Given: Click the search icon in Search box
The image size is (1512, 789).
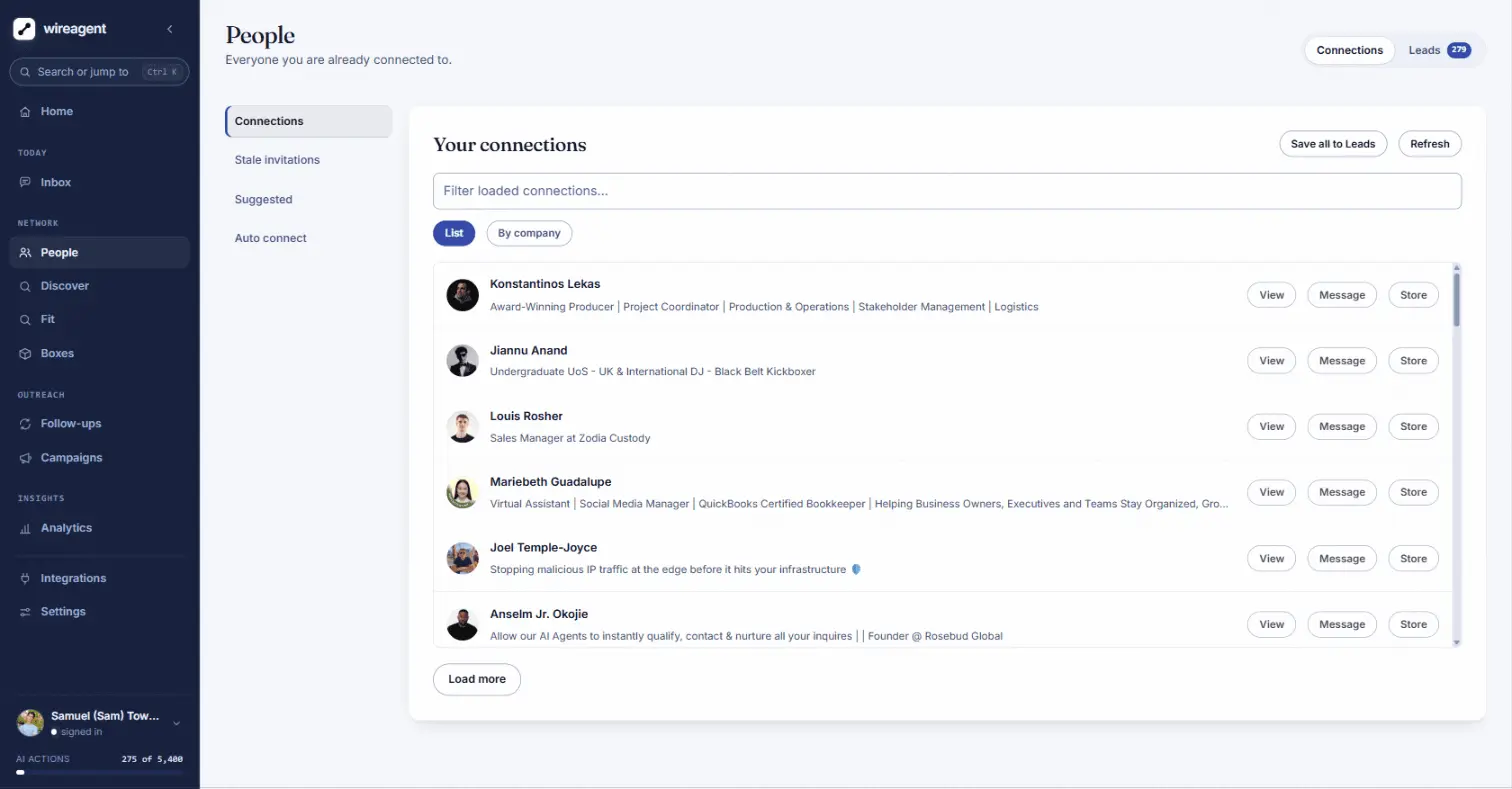Looking at the screenshot, I should pyautogui.click(x=26, y=72).
